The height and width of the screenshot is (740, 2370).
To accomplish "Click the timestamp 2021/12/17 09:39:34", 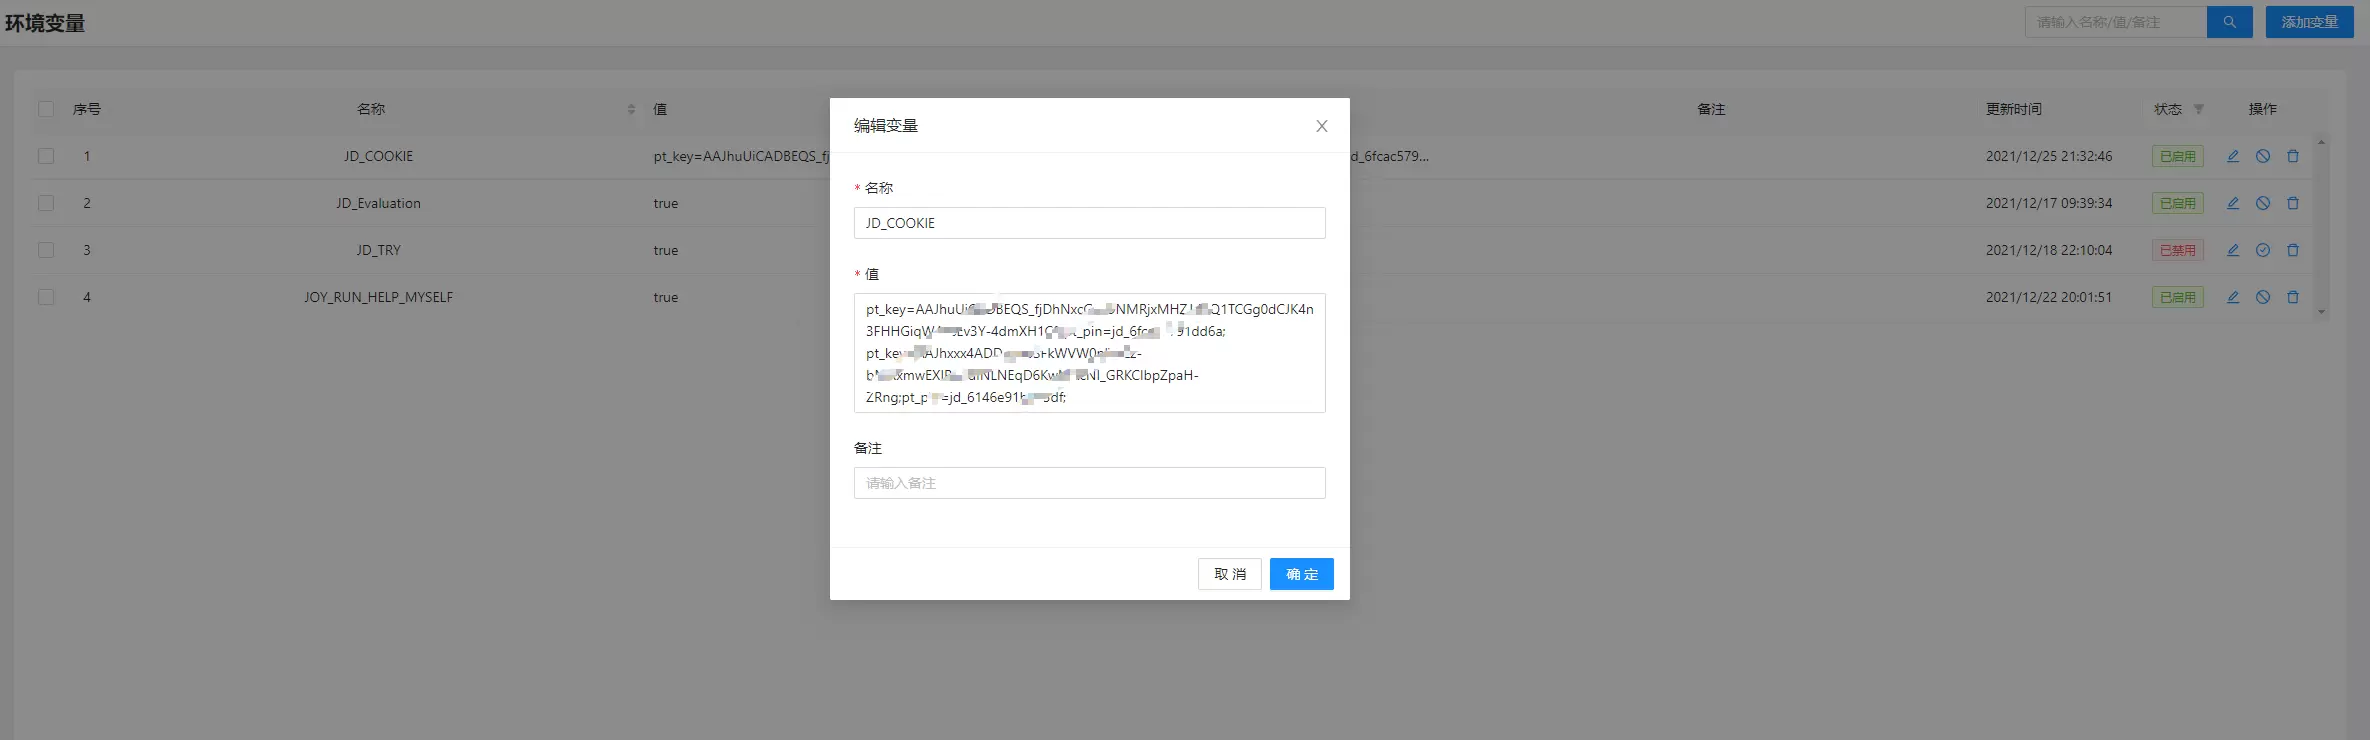I will pyautogui.click(x=2049, y=203).
